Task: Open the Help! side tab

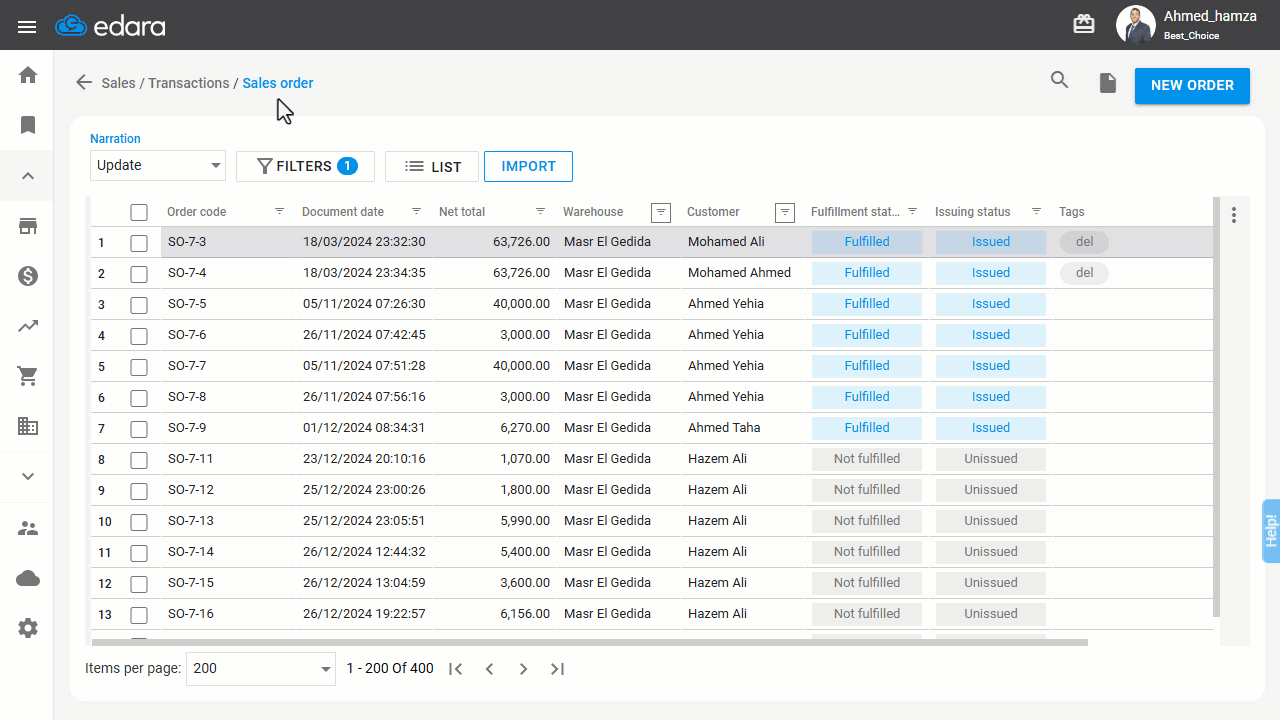Action: [x=1271, y=530]
